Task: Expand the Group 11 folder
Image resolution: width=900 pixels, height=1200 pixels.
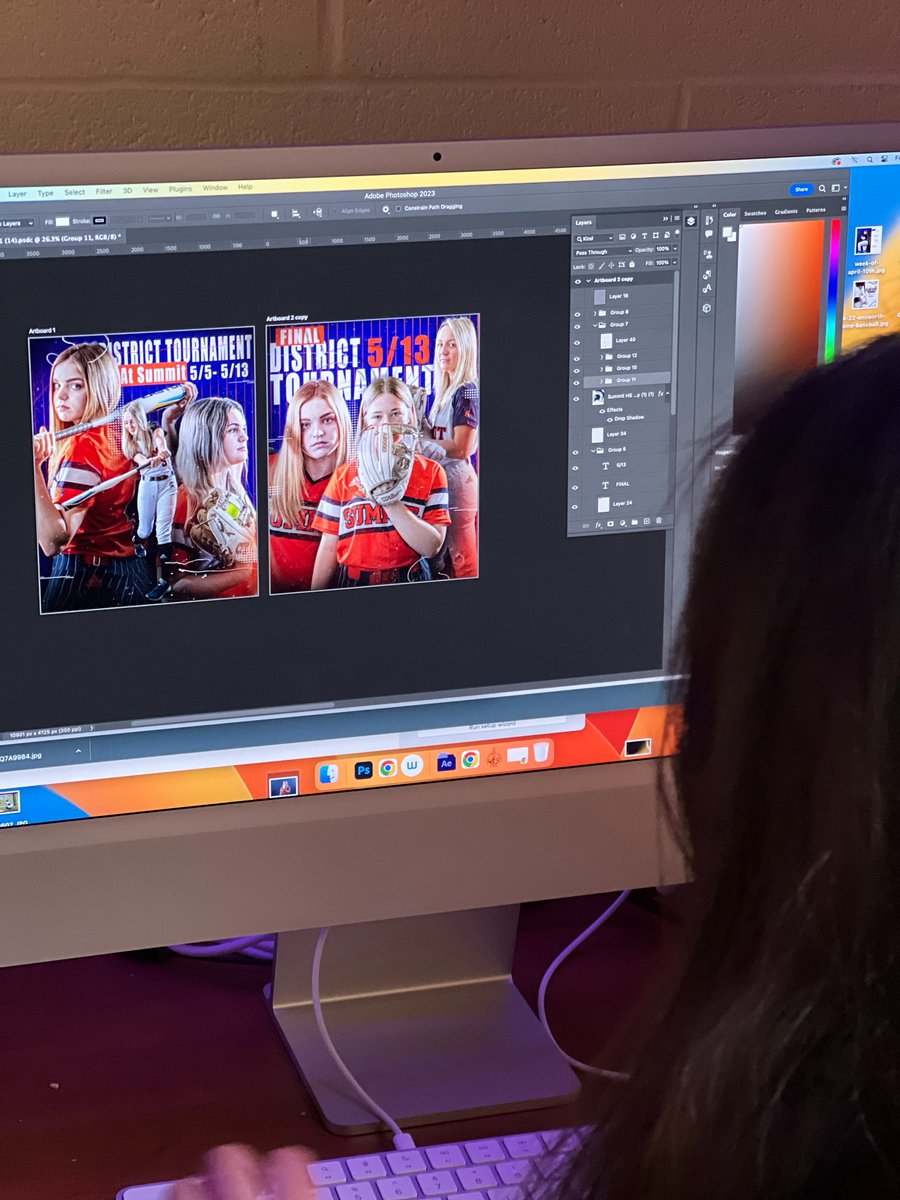Action: (x=602, y=381)
